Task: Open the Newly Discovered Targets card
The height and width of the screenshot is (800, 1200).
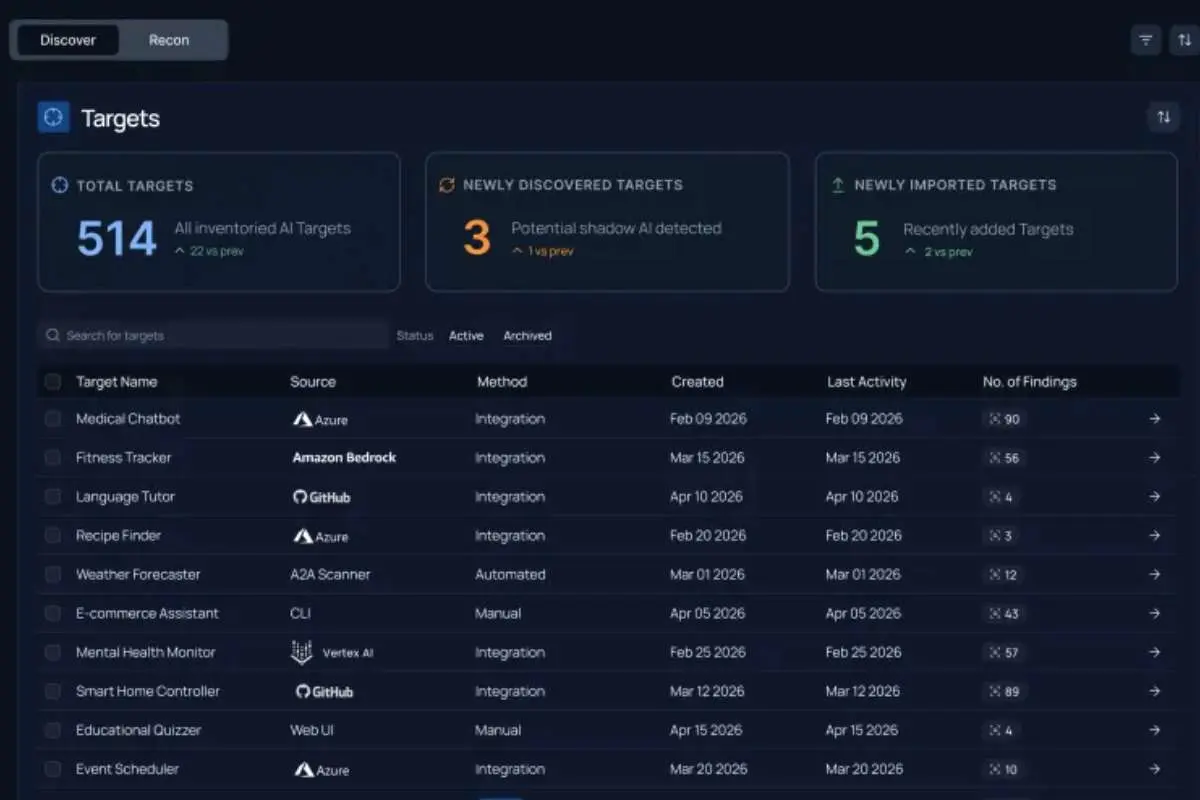Action: (x=607, y=222)
